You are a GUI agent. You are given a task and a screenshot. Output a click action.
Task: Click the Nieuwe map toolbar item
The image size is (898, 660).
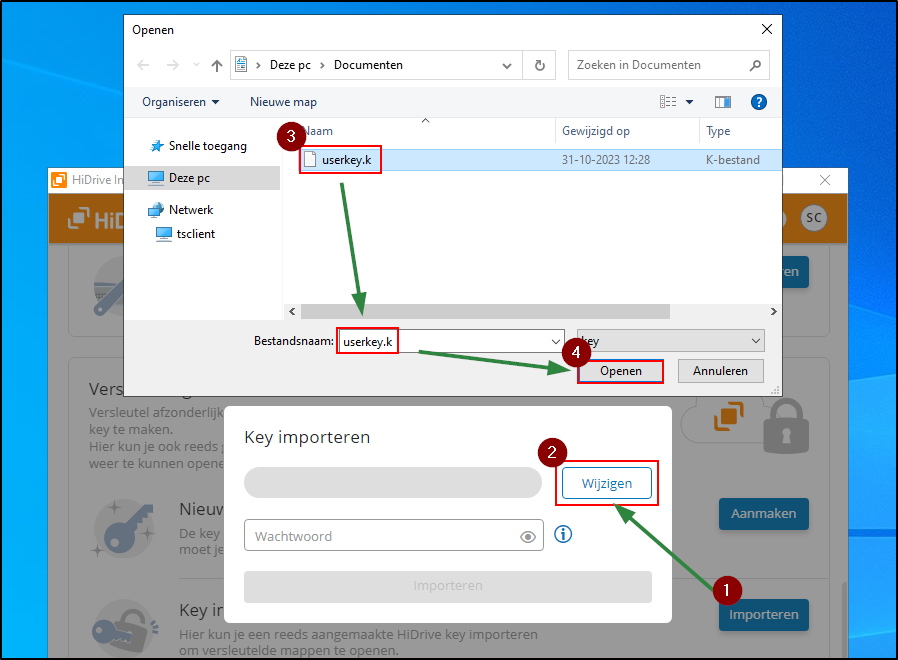pyautogui.click(x=283, y=102)
